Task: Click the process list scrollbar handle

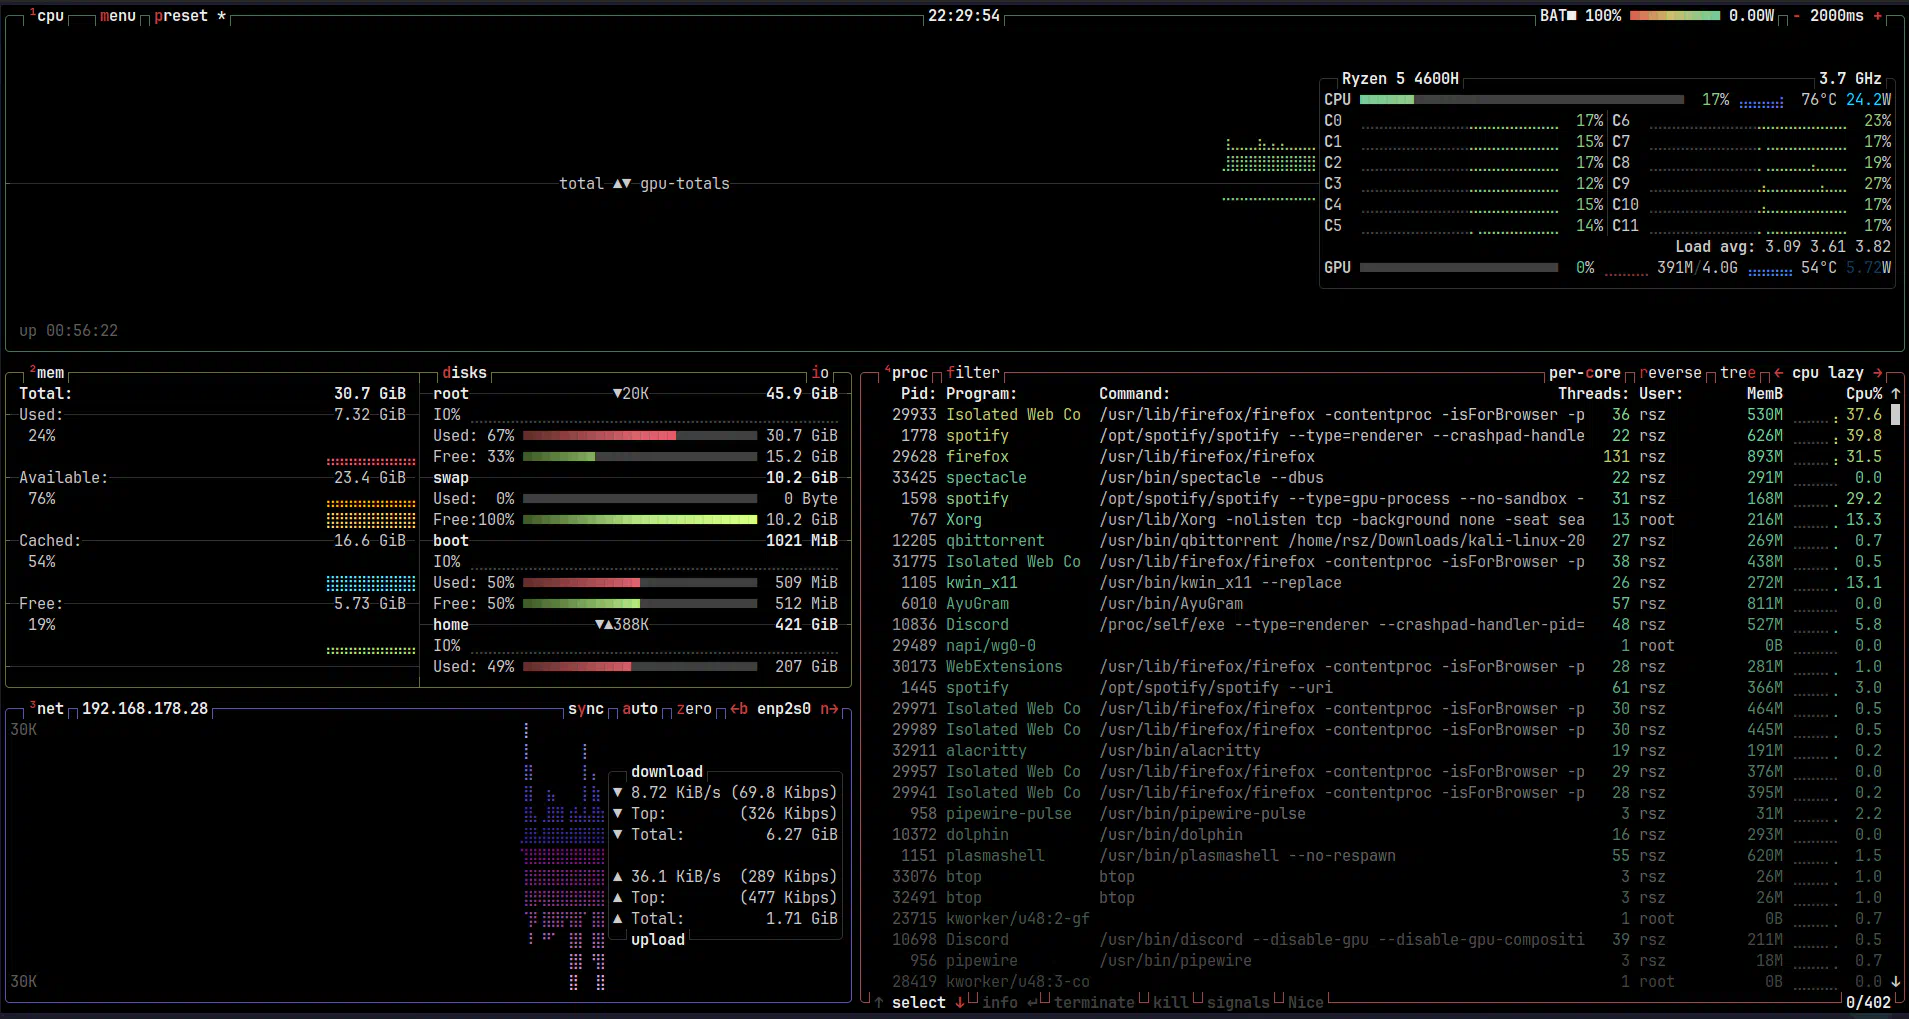Action: coord(1895,415)
